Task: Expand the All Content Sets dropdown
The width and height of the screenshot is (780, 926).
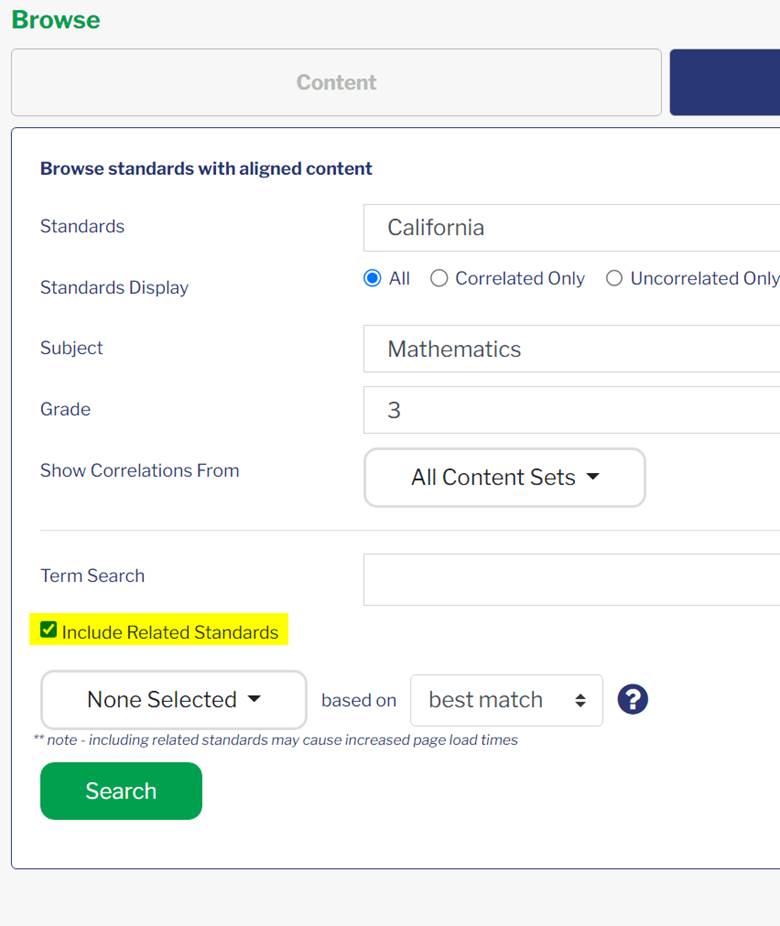Action: tap(505, 477)
